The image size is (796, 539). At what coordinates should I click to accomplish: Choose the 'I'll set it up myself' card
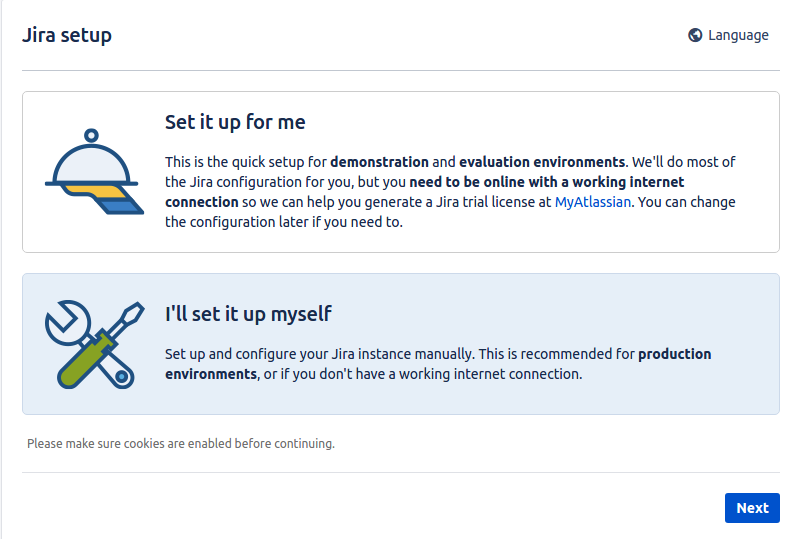click(x=401, y=344)
